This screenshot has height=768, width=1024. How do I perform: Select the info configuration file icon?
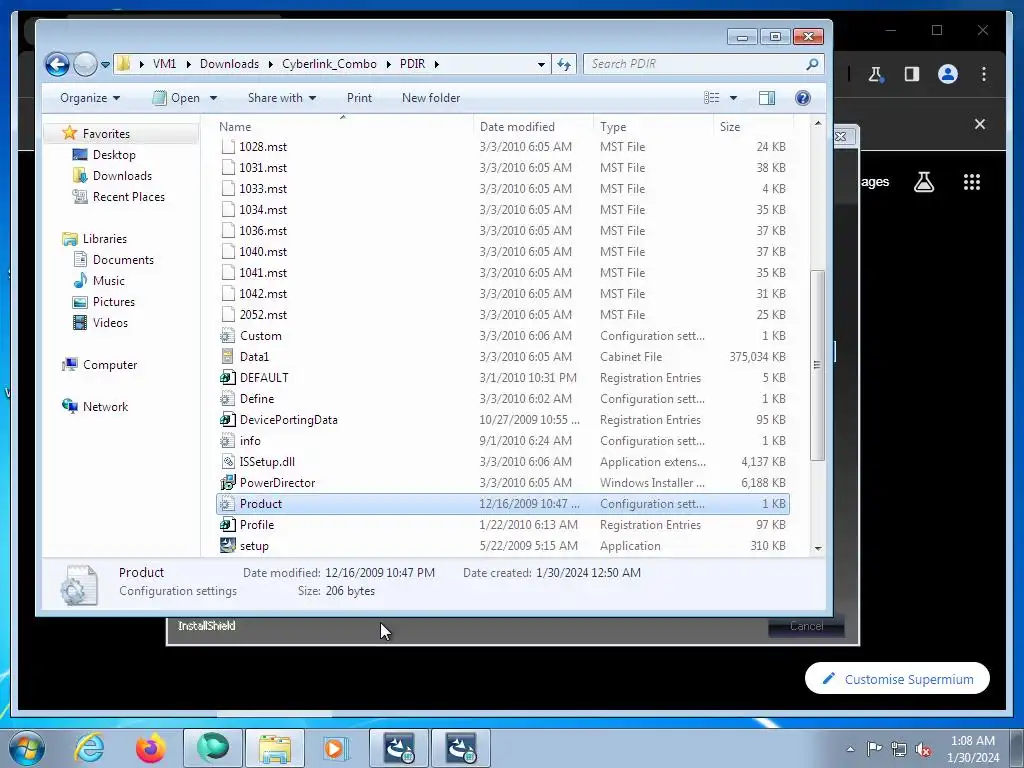pyautogui.click(x=227, y=441)
